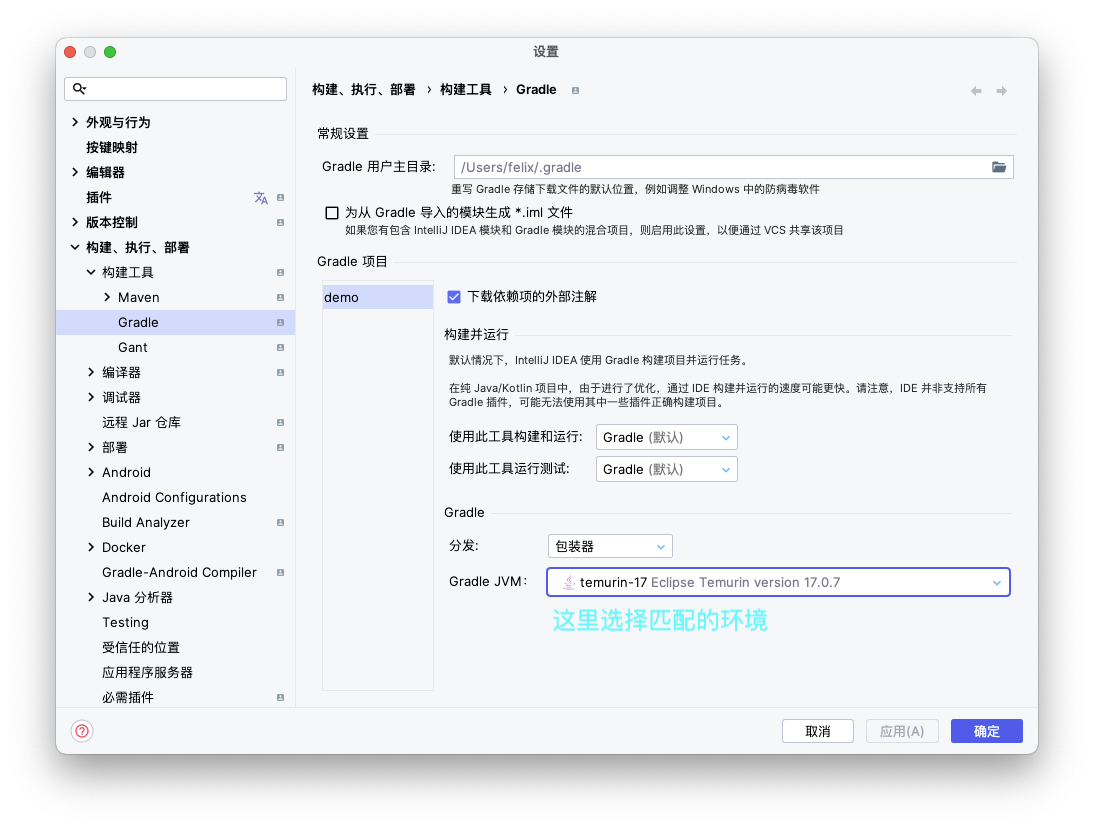Click project-level icon next to 远程 Jar 仓库

pyautogui.click(x=280, y=423)
